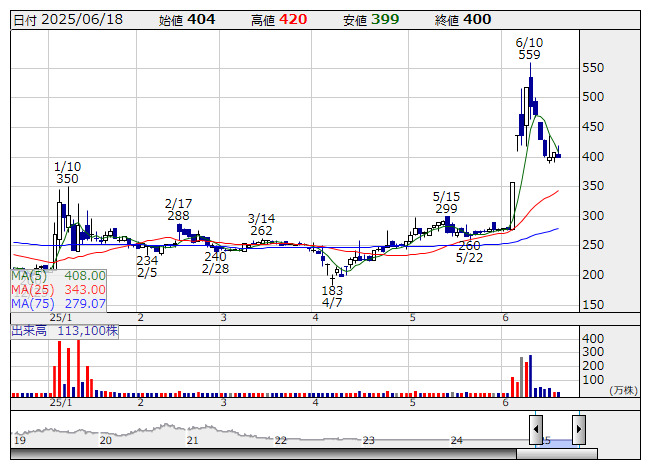
Task: Click the 日付 2025/06/18 date field
Action: 68,20
